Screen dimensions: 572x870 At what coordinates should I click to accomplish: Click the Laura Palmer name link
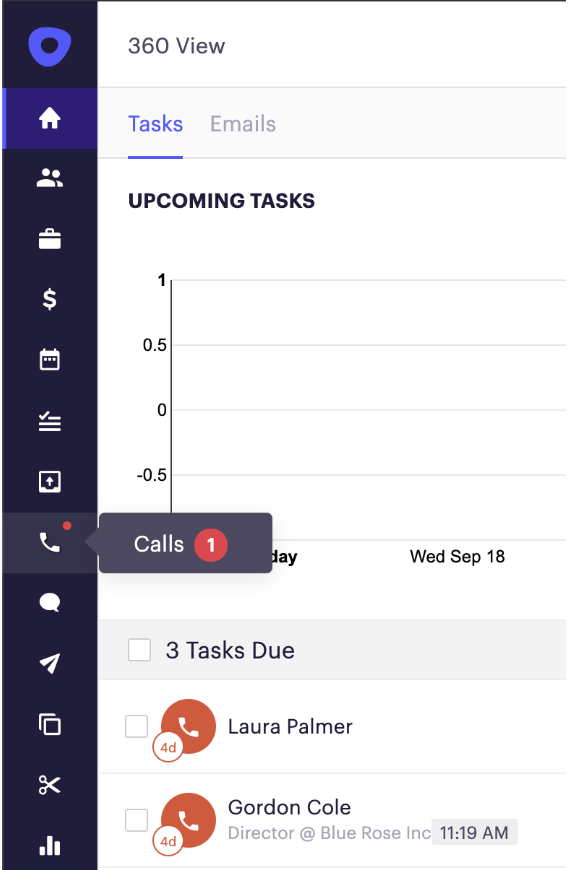pyautogui.click(x=290, y=726)
